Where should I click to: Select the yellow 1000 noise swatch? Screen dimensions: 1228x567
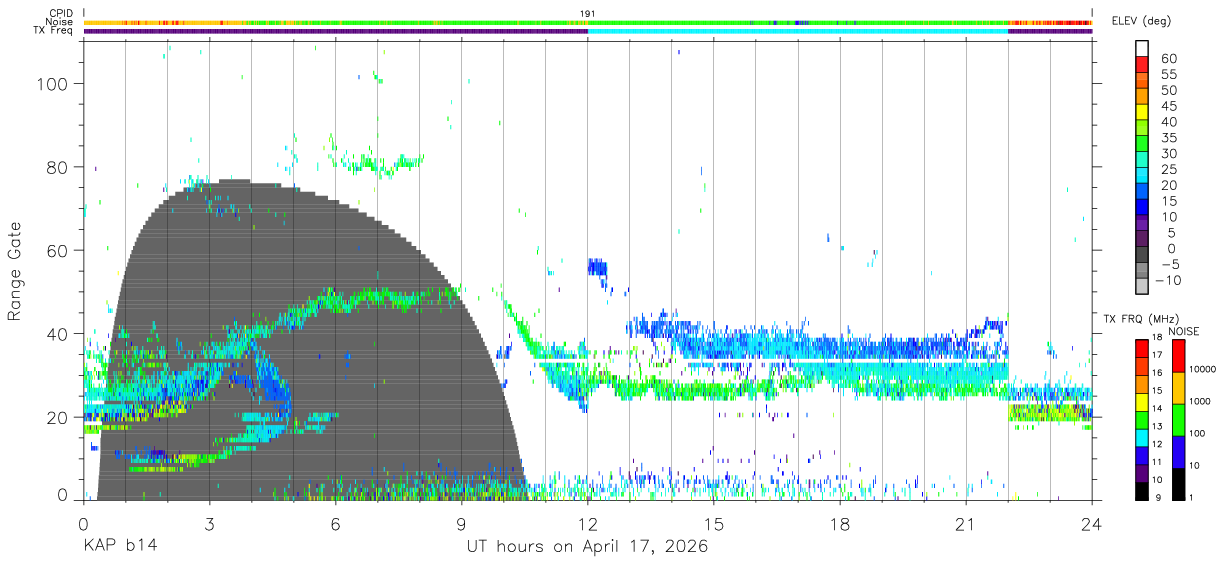1179,388
